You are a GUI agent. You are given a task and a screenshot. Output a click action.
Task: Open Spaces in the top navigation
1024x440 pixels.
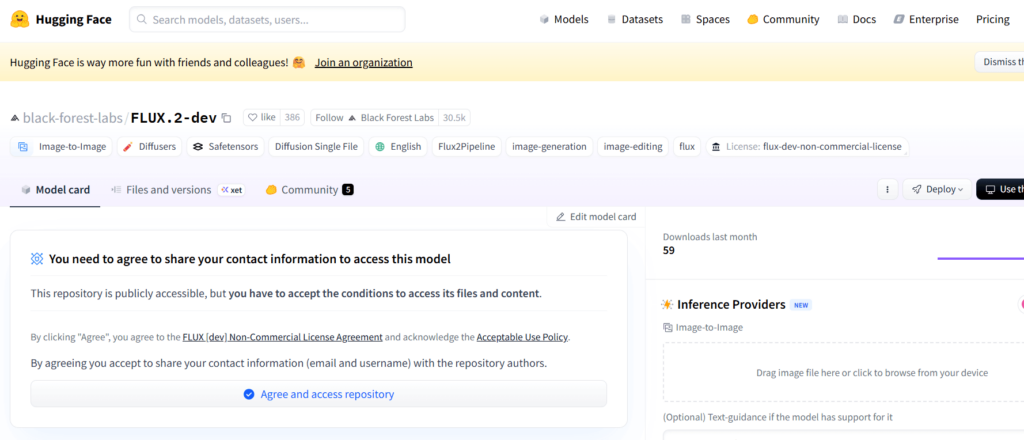(705, 19)
